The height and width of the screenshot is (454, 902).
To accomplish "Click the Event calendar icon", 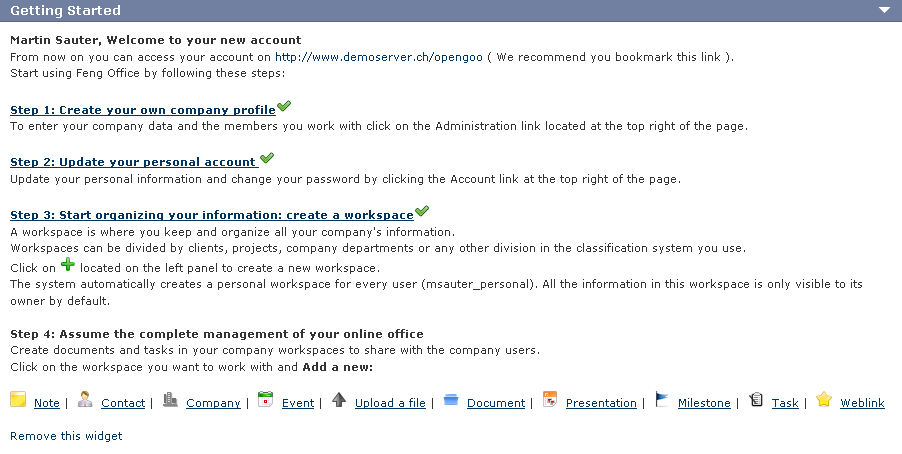I will (x=265, y=399).
